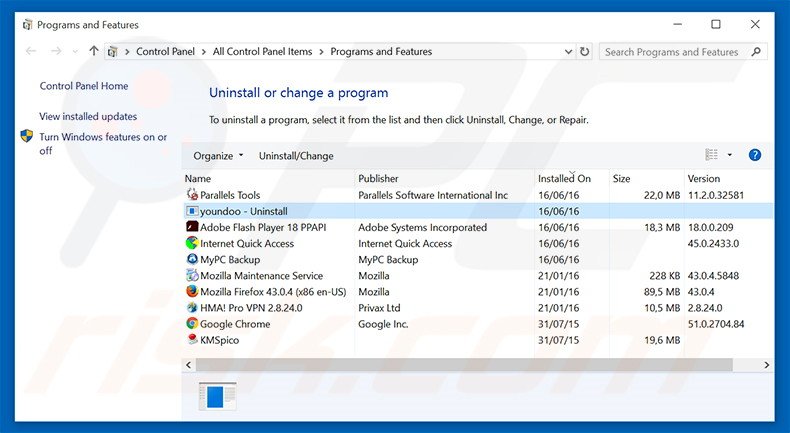The image size is (790, 433).
Task: Click the HMA! Pro VPN icon
Action: [x=192, y=307]
